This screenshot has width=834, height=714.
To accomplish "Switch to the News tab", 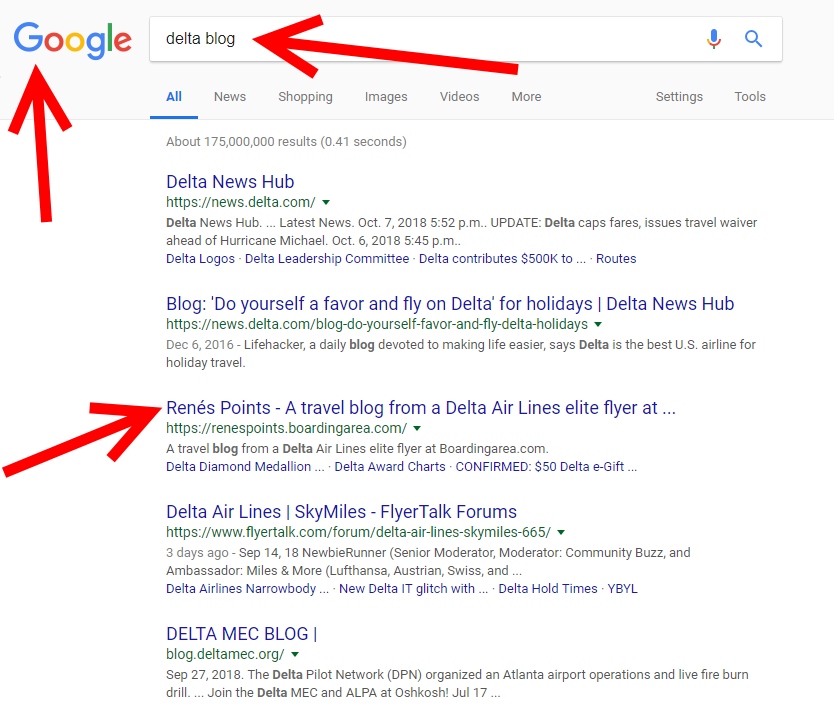I will pyautogui.click(x=229, y=96).
